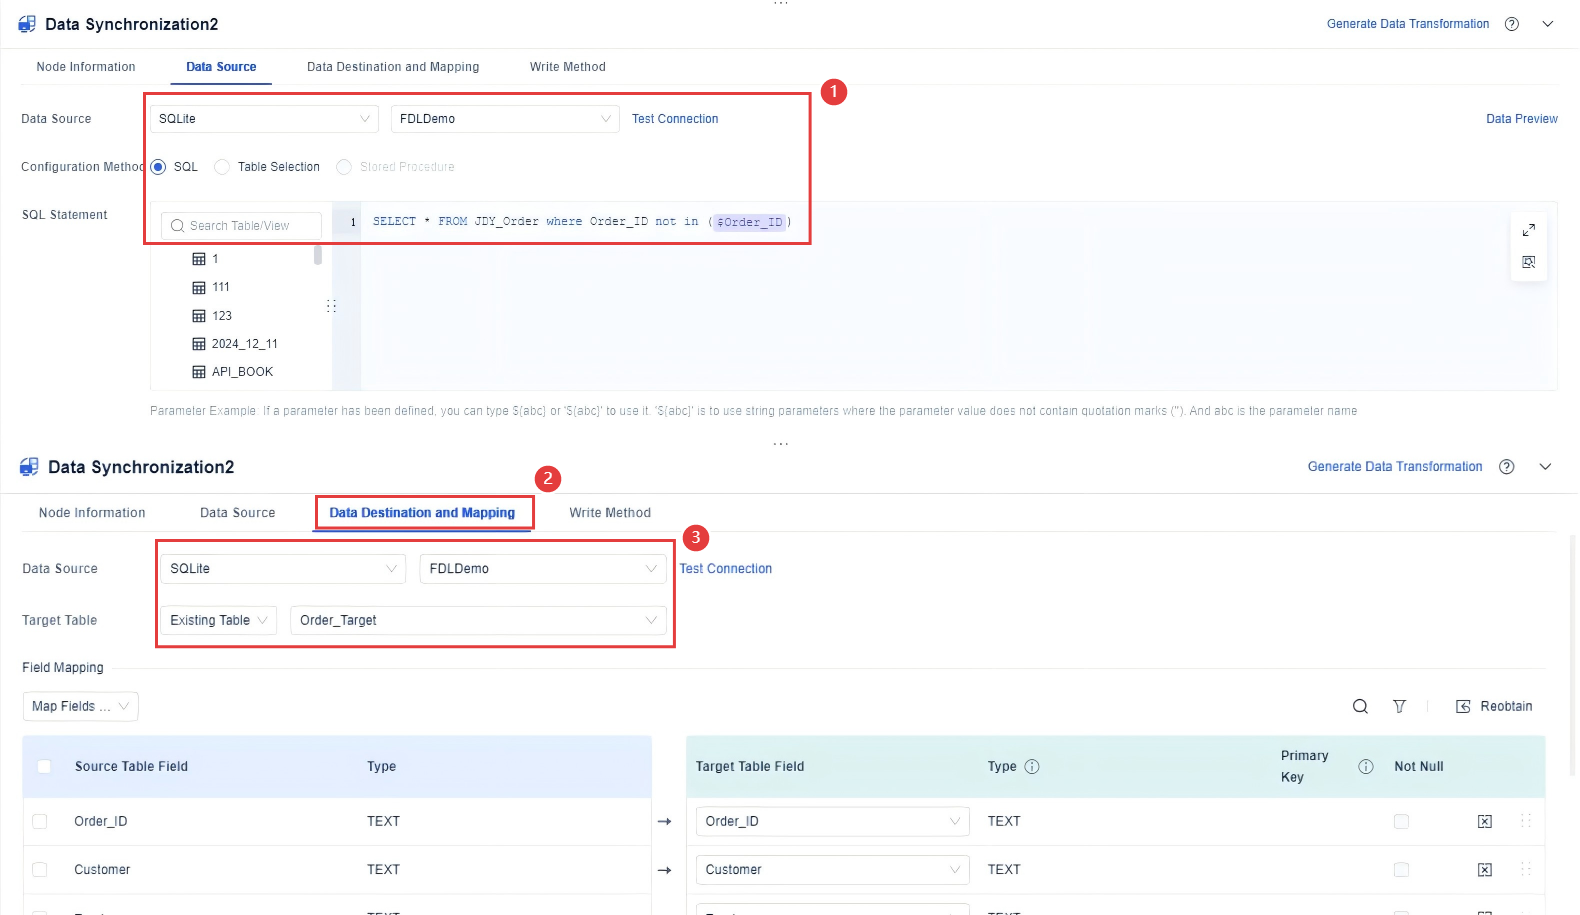Select the SQL configuration method radio button

pos(158,167)
